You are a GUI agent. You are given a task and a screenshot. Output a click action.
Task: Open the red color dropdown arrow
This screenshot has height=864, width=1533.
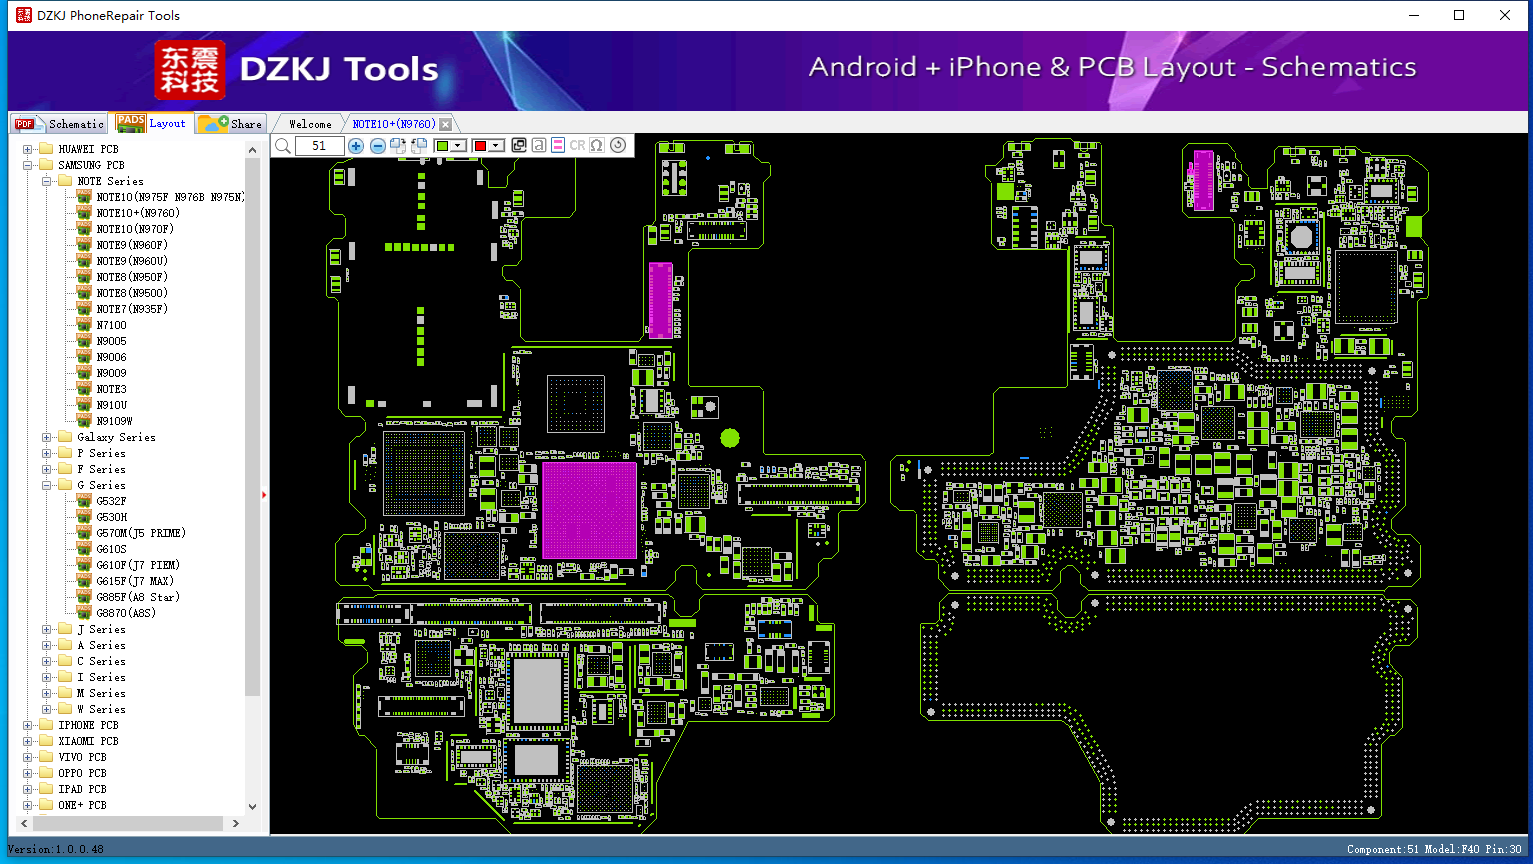tap(496, 146)
